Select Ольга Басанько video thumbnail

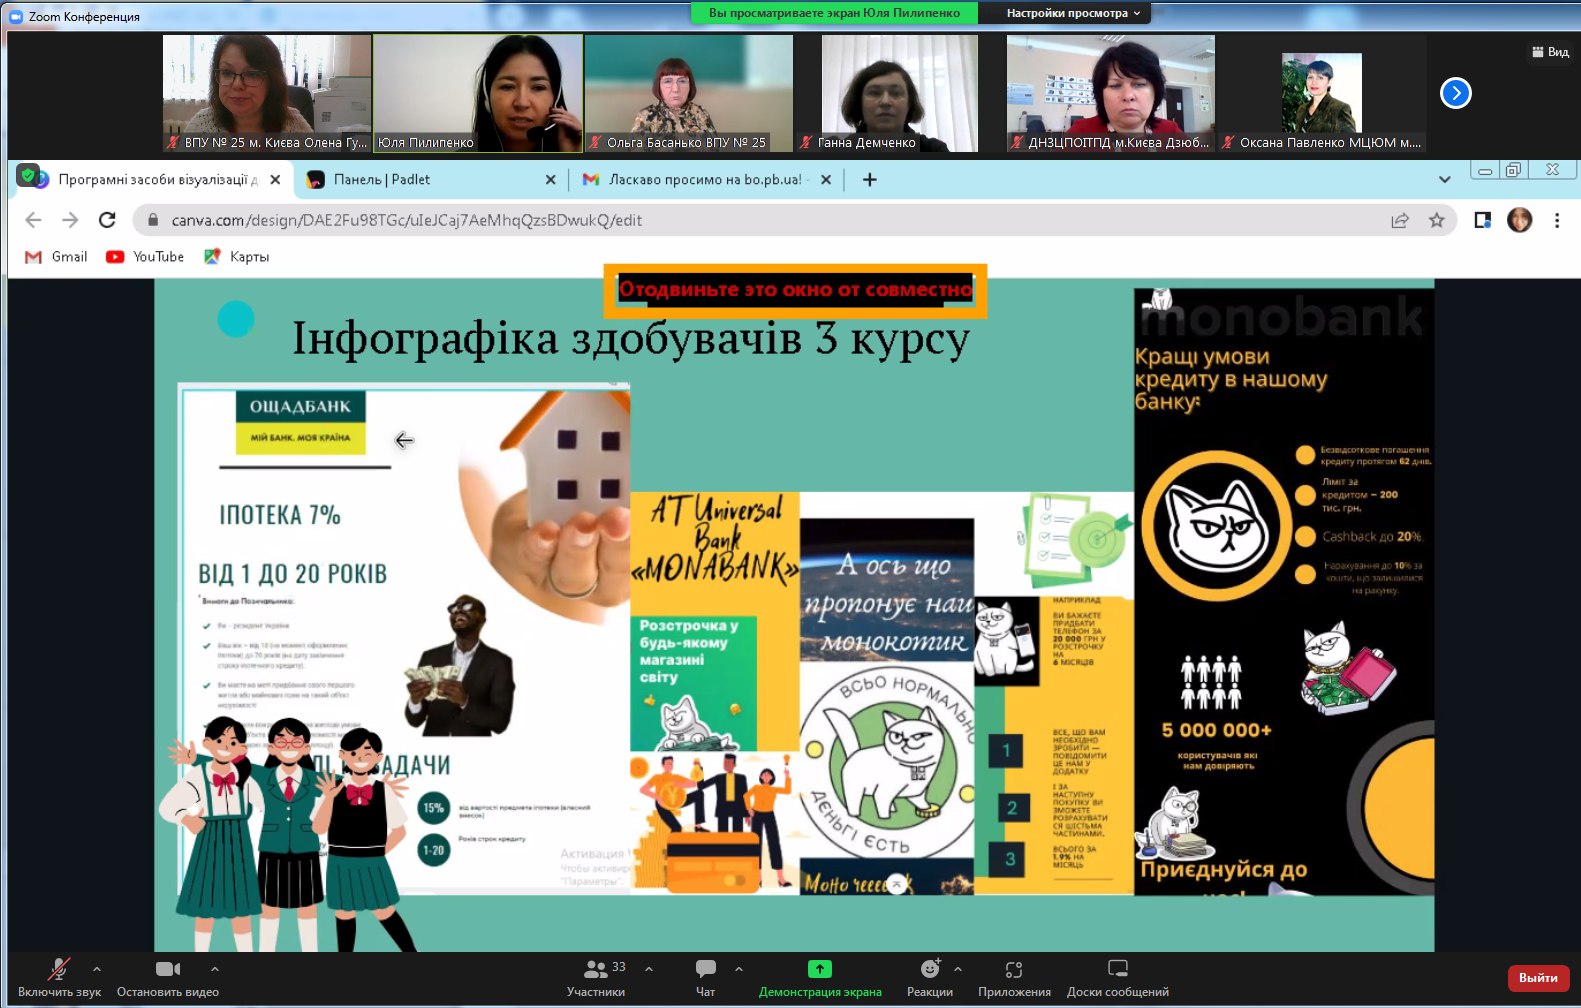[x=689, y=93]
